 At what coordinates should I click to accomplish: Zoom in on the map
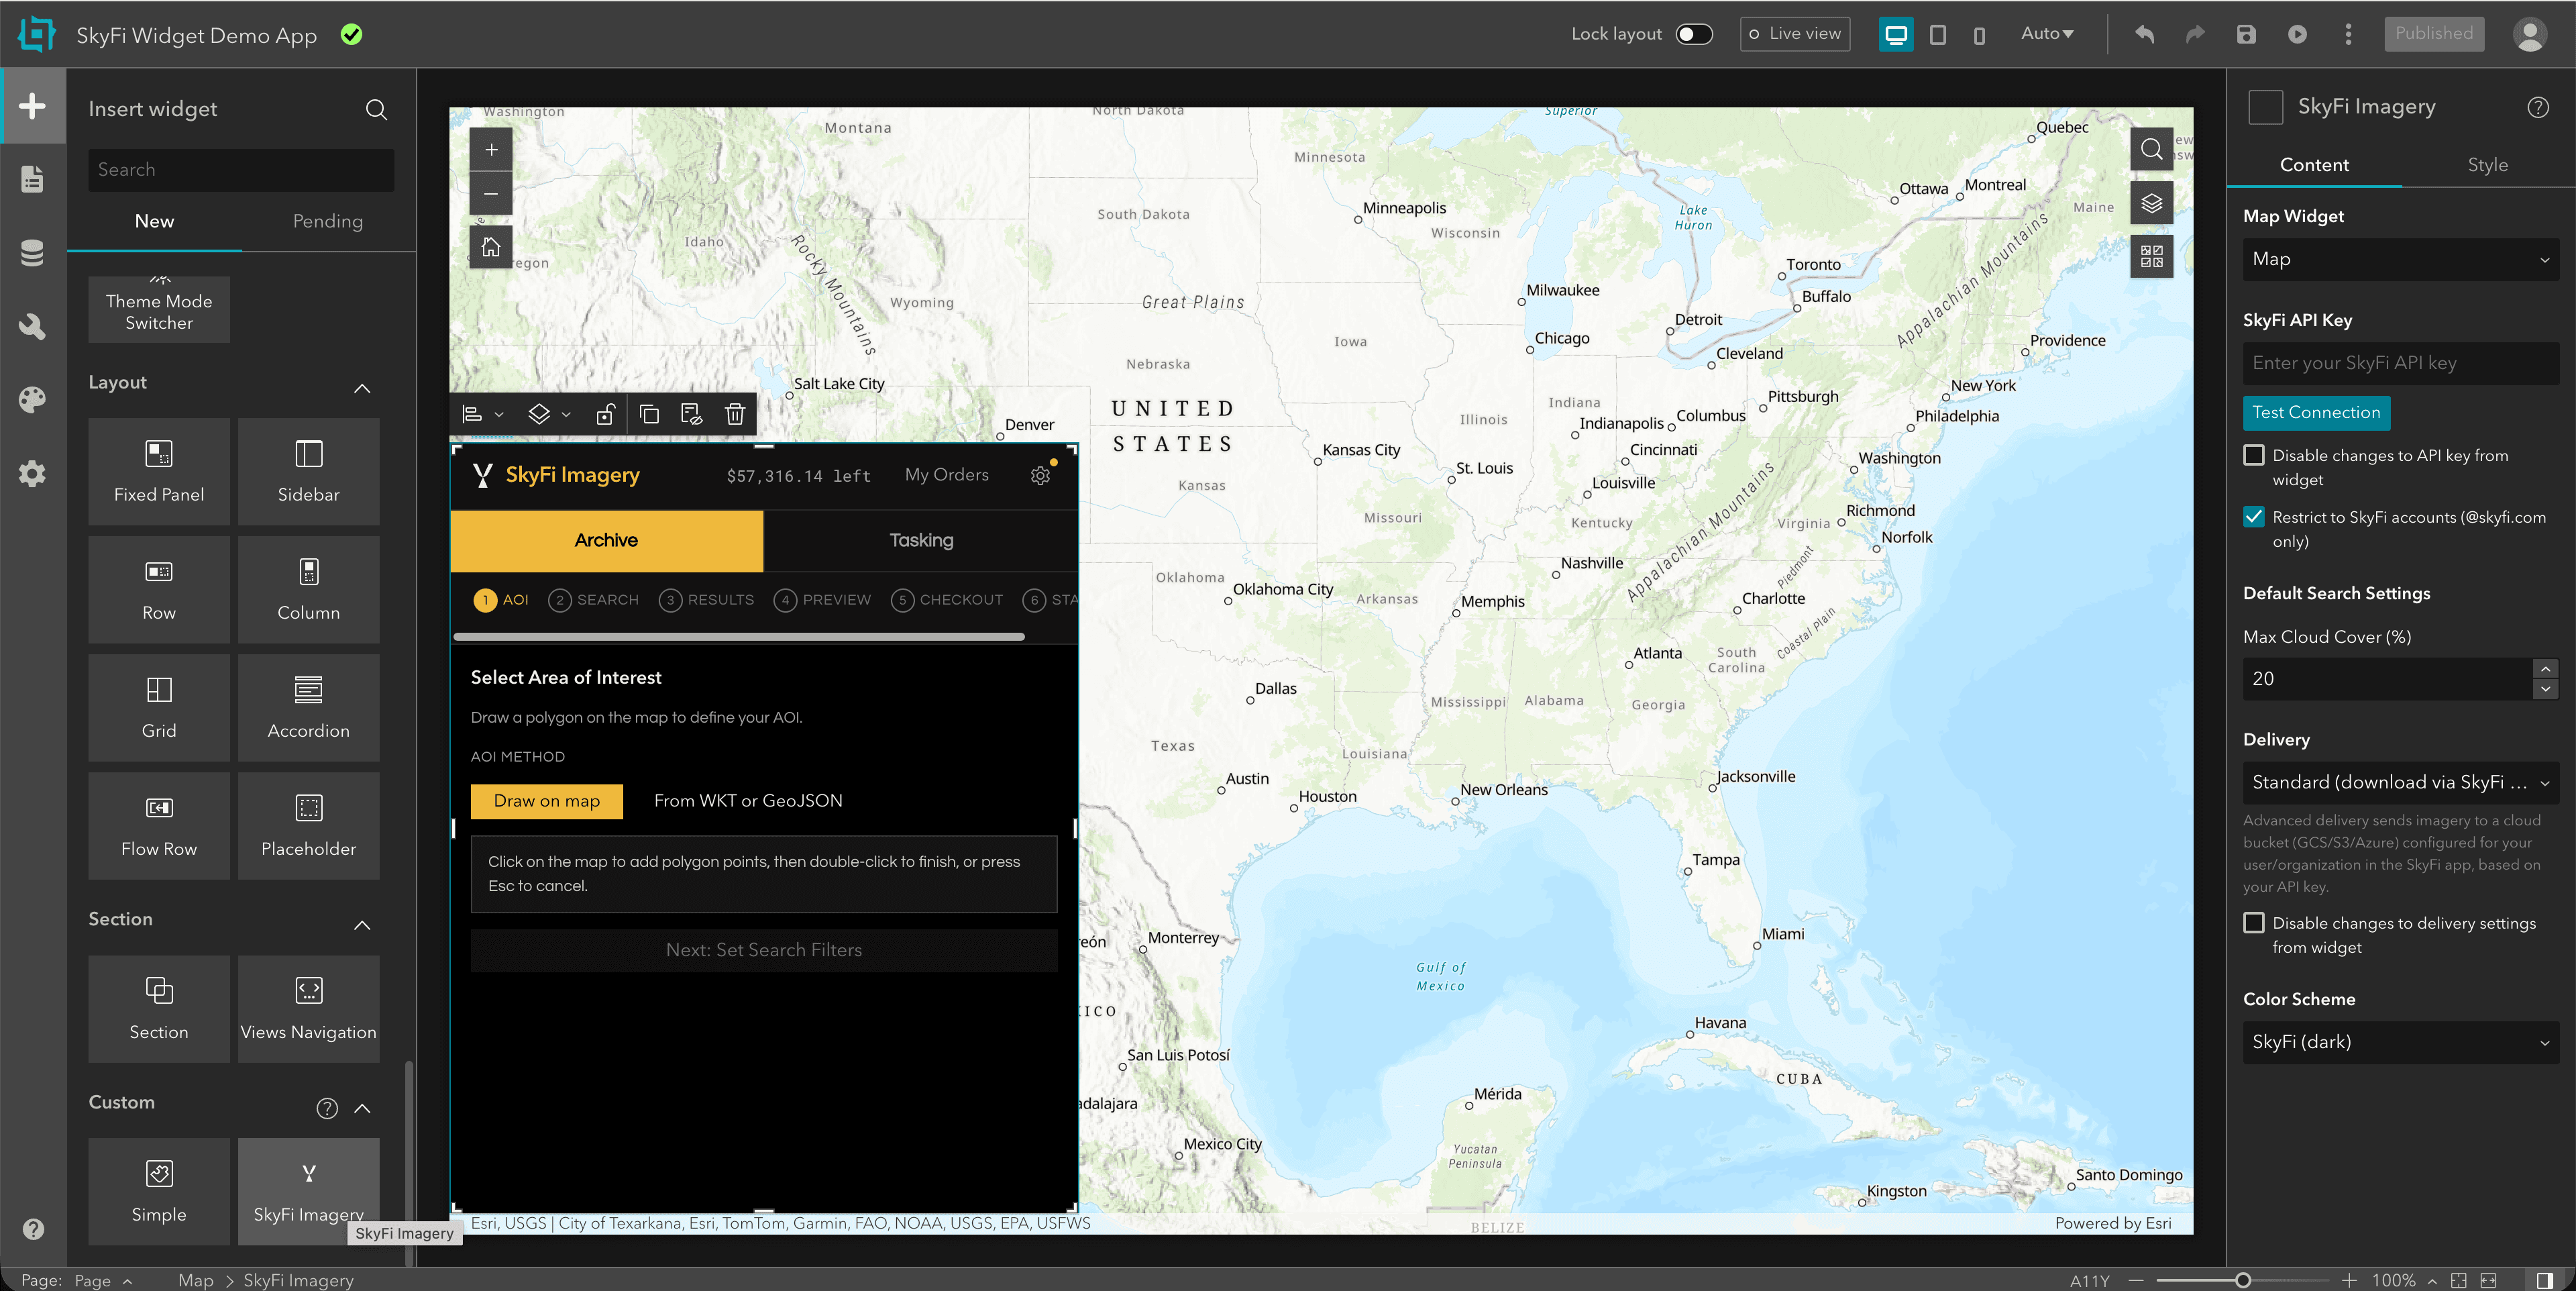point(491,150)
